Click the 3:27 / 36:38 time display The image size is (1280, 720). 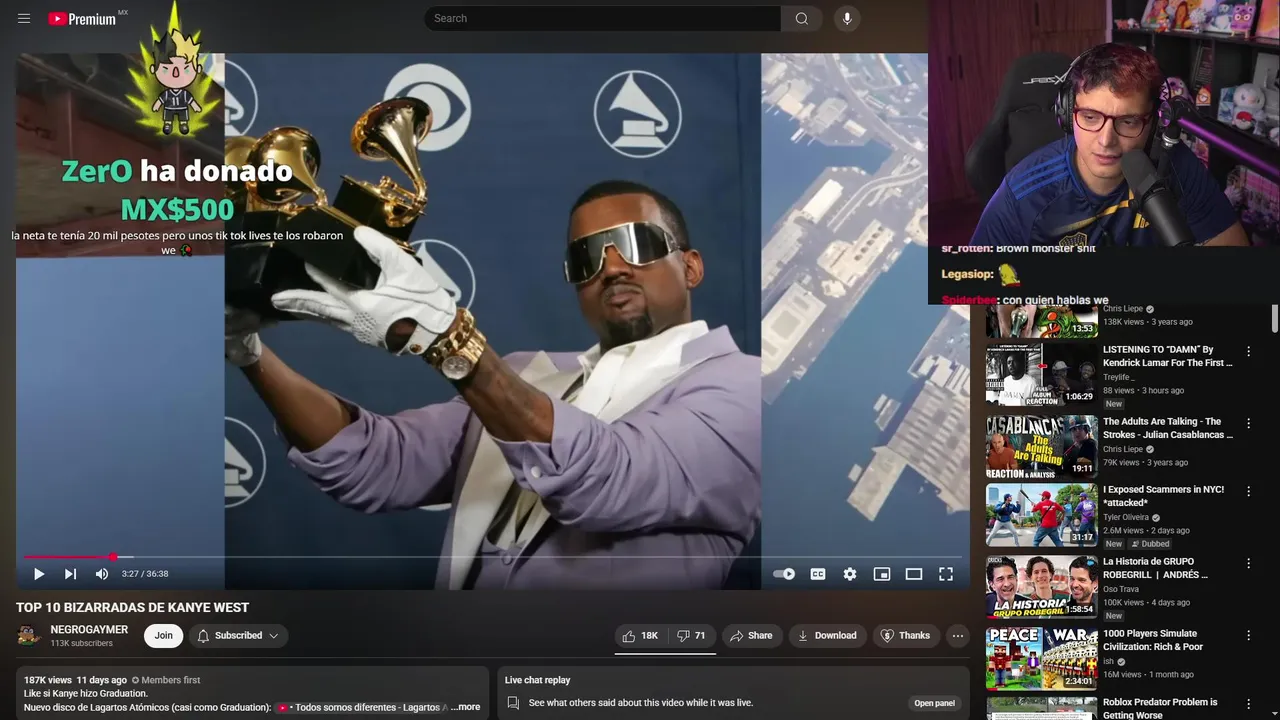[x=145, y=574]
